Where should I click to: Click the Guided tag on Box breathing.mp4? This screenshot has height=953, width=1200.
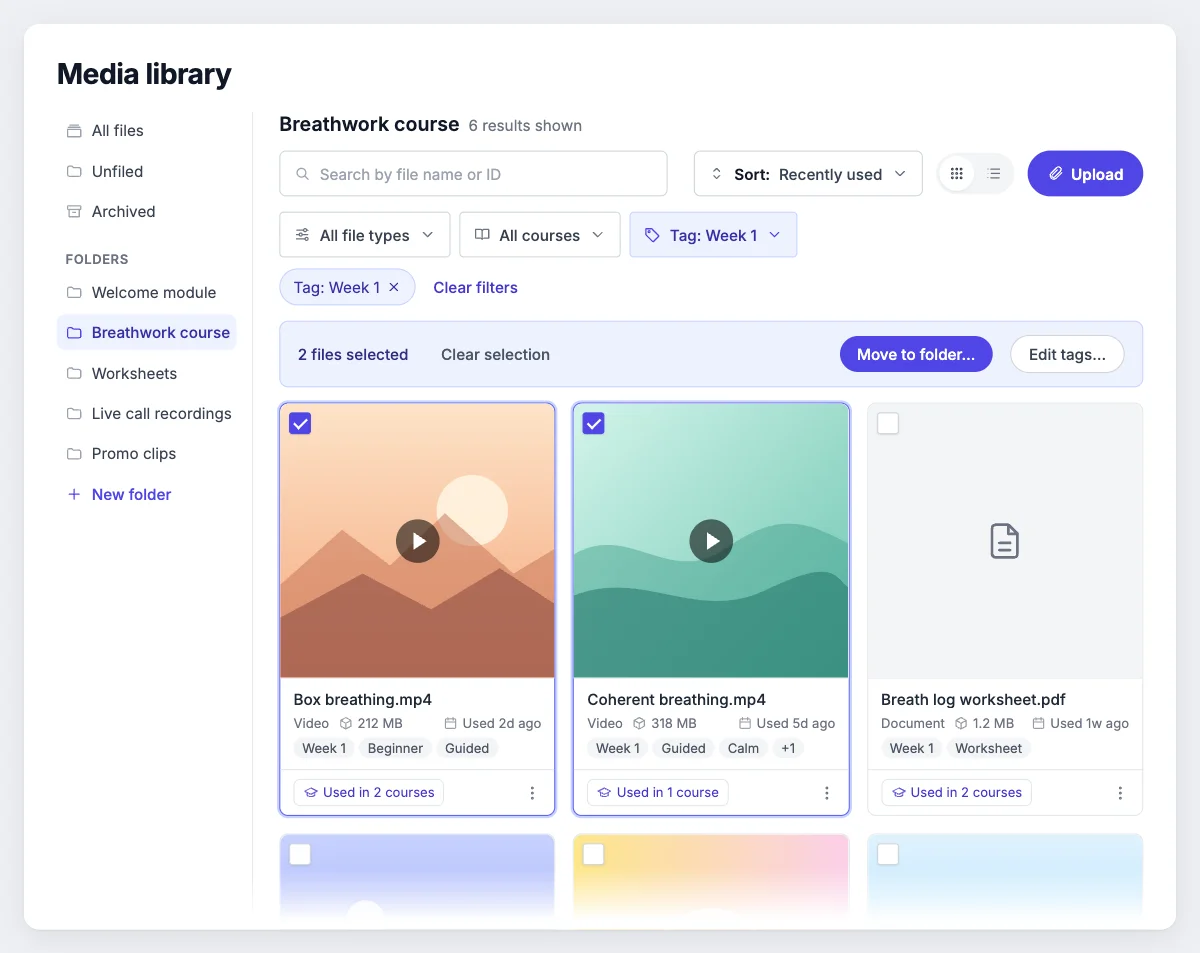[467, 748]
